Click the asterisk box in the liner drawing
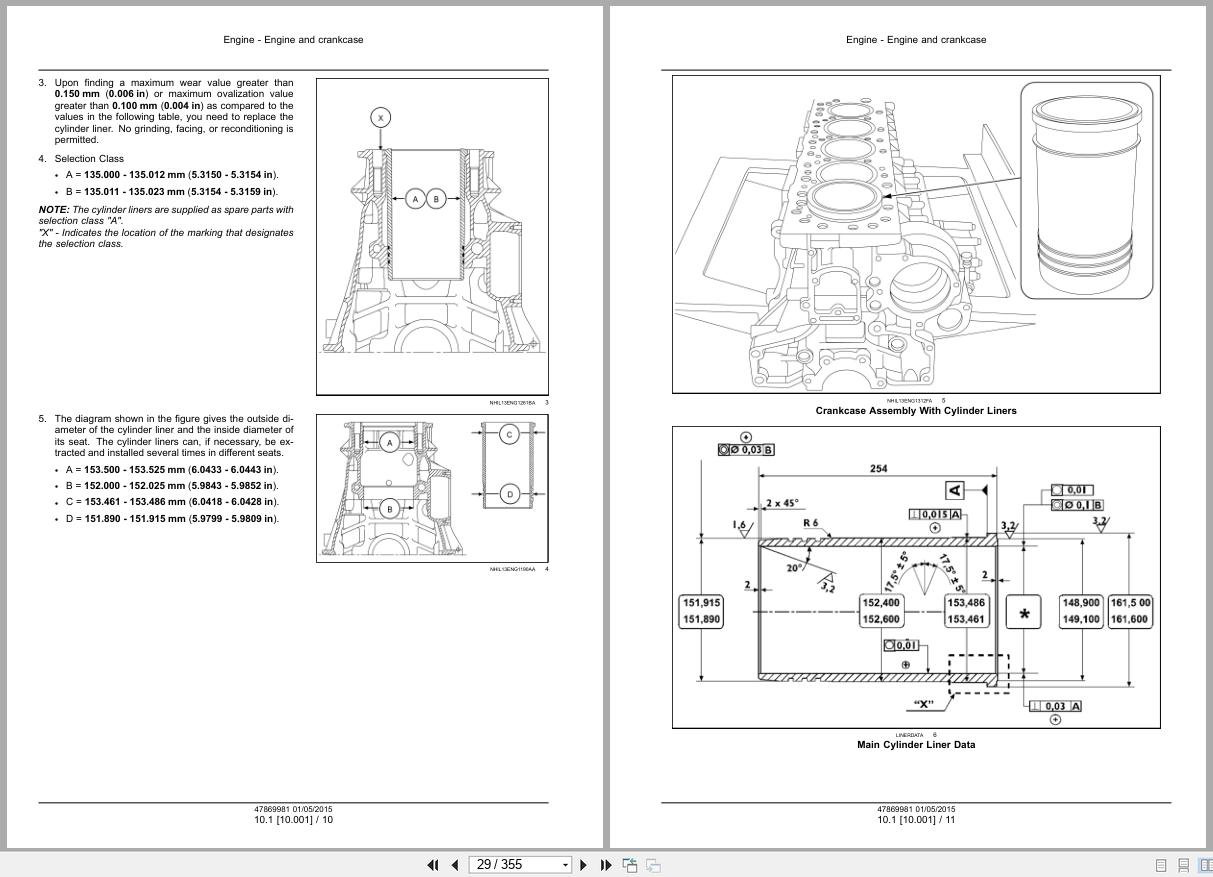 (1023, 612)
